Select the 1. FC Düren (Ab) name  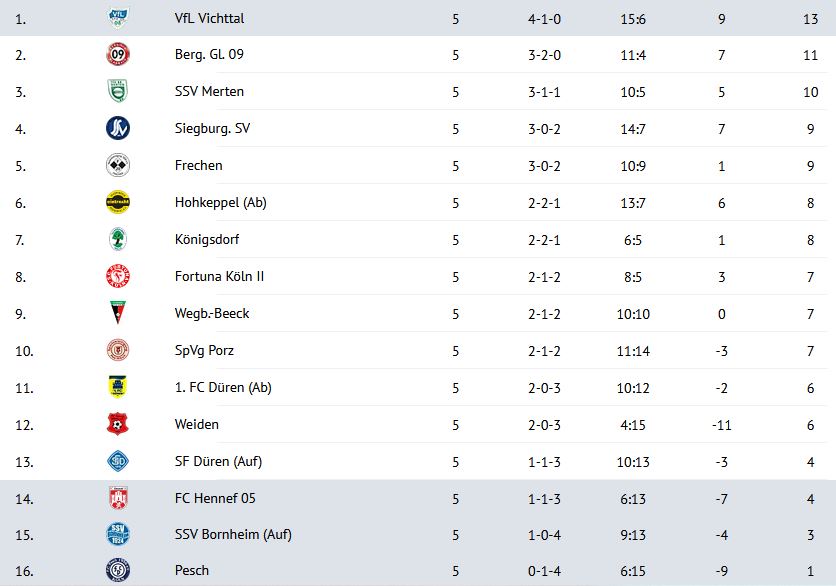[223, 387]
